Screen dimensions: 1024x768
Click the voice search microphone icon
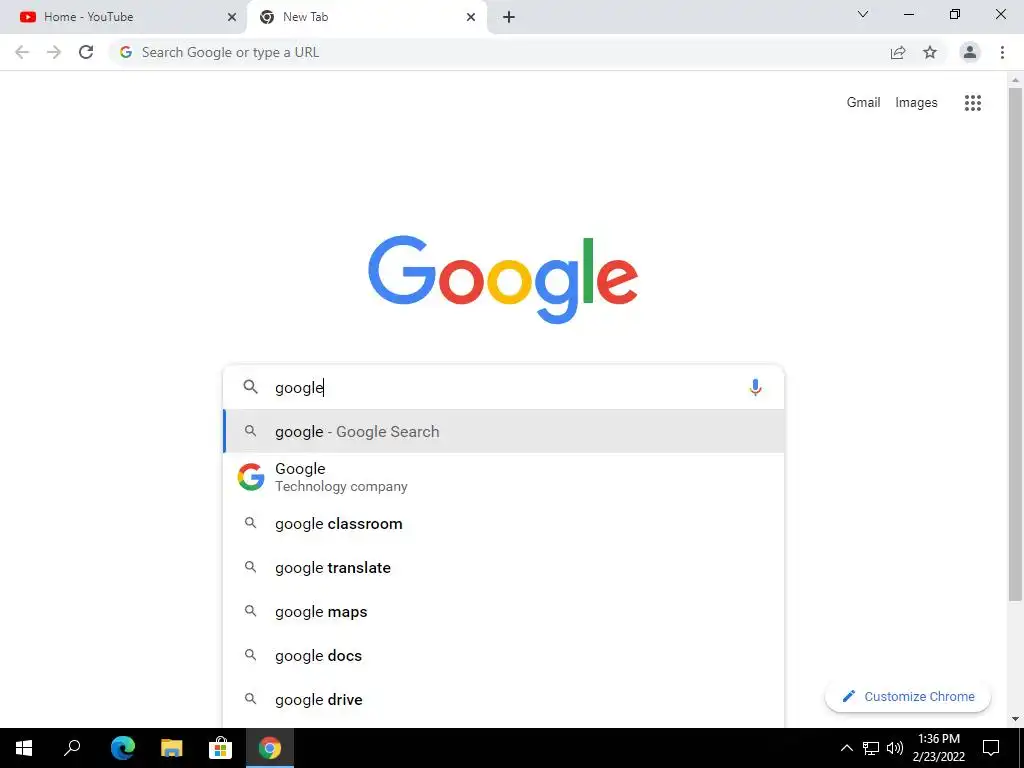[755, 387]
